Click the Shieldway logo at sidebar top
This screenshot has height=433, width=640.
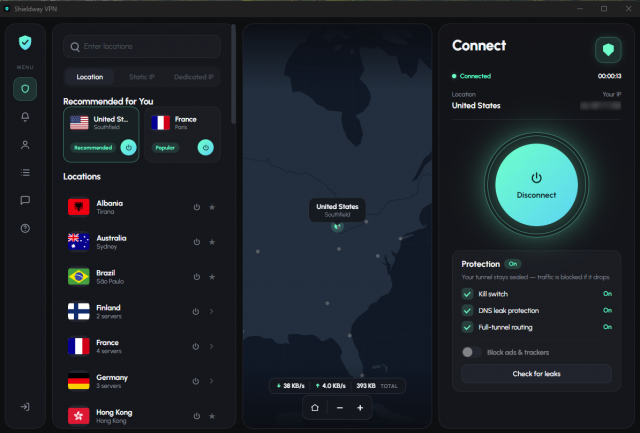pos(25,42)
